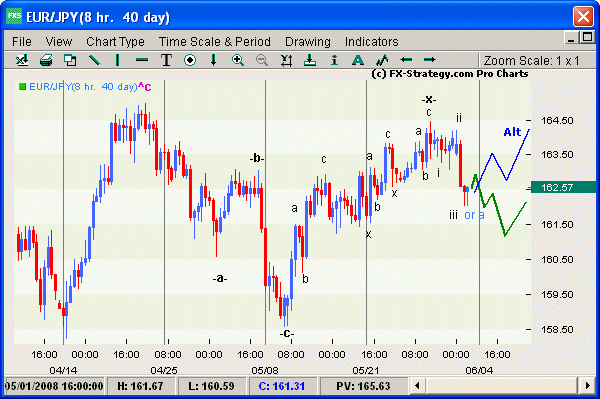Screen dimensions: 600x399
Task: Open the Time Scale & Period menu
Action: [215, 41]
